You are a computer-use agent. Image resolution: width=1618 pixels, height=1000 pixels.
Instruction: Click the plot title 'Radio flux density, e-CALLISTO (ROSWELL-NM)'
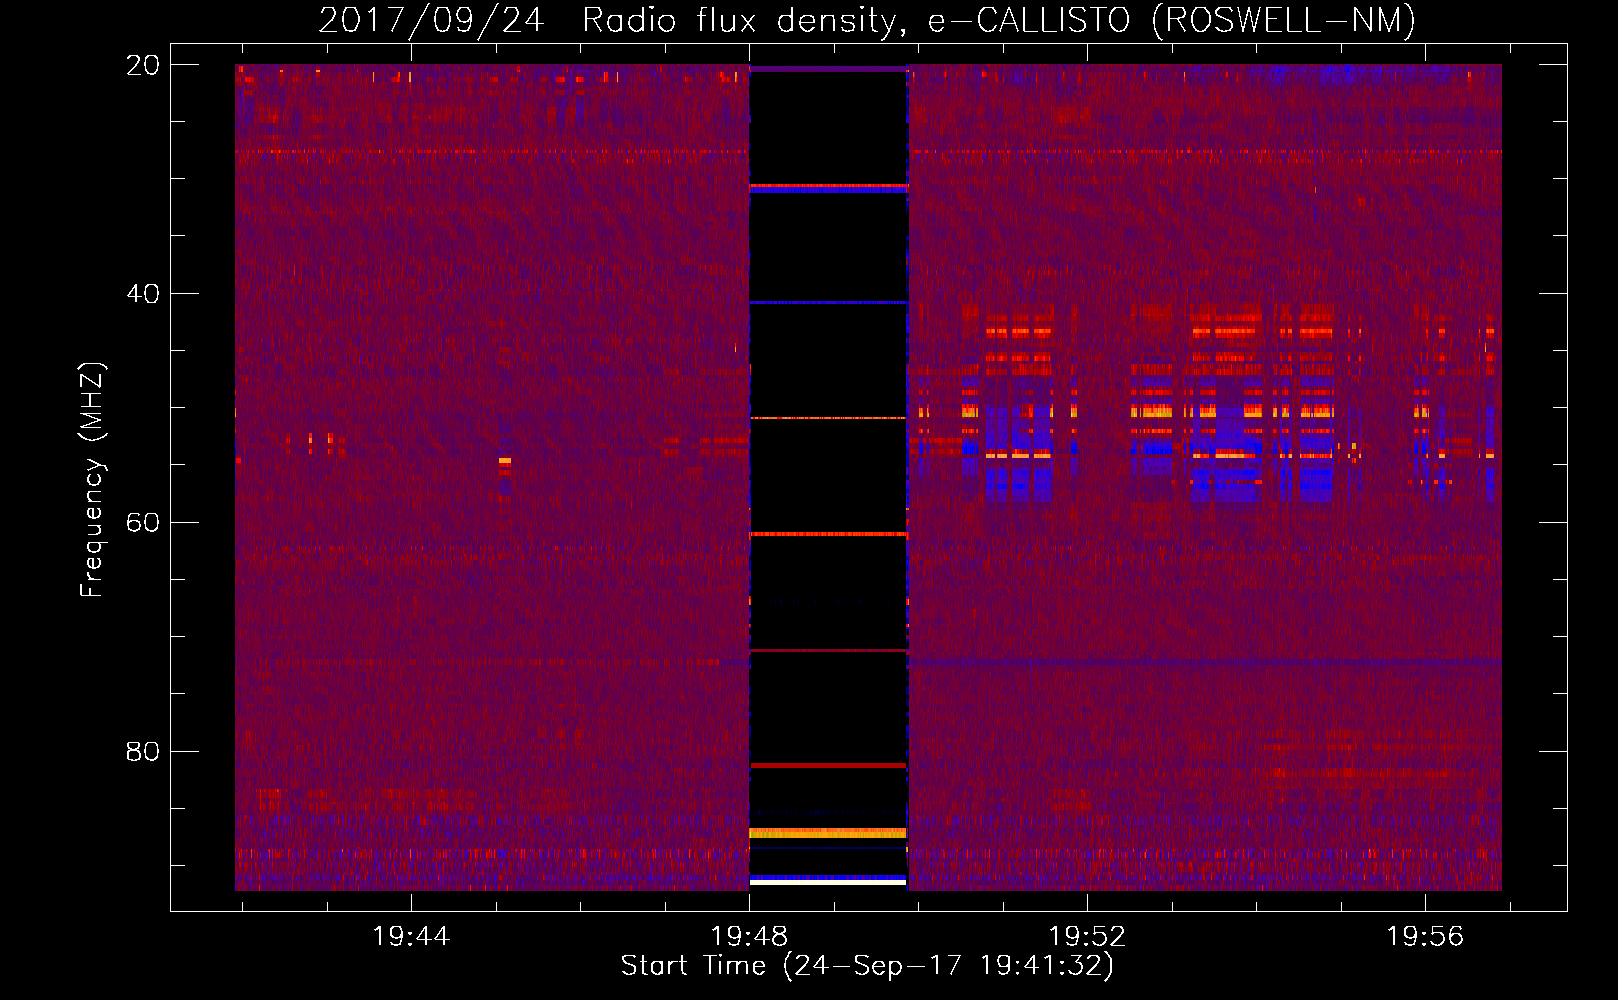(x=999, y=20)
